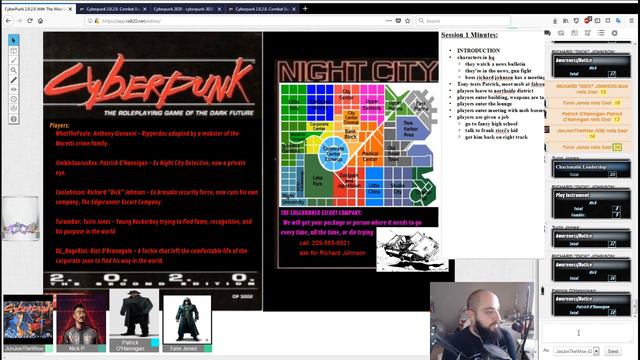
Task: Close the Cyberpunk 2020 third tab
Action: [x=219, y=9]
